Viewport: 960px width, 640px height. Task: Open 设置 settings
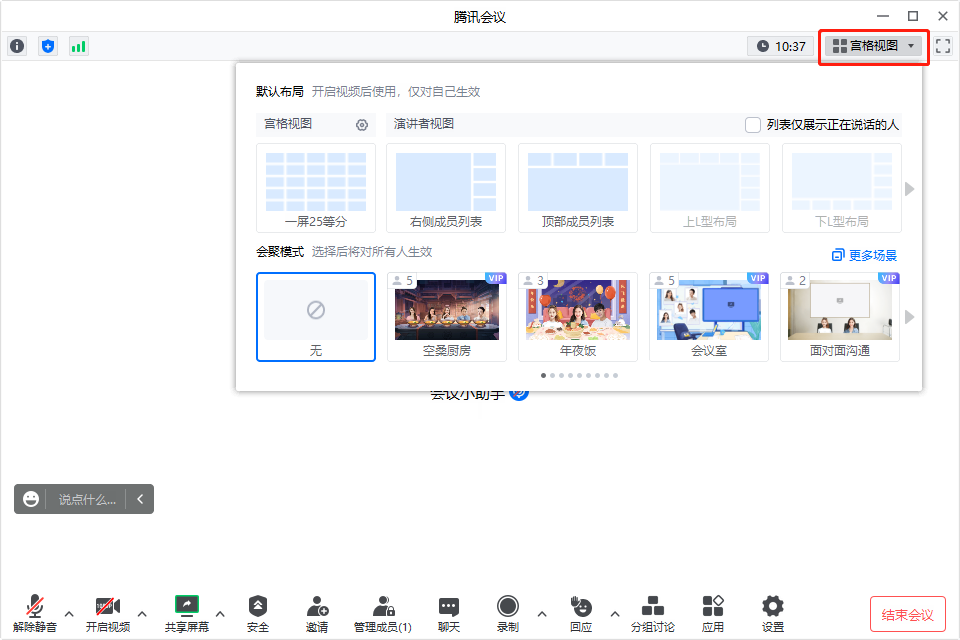[x=773, y=614]
